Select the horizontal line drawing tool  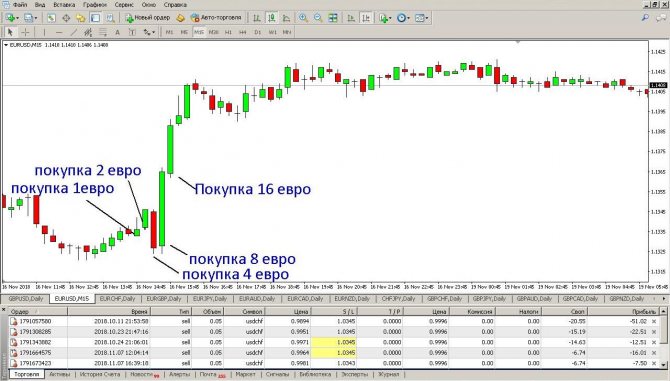59,32
